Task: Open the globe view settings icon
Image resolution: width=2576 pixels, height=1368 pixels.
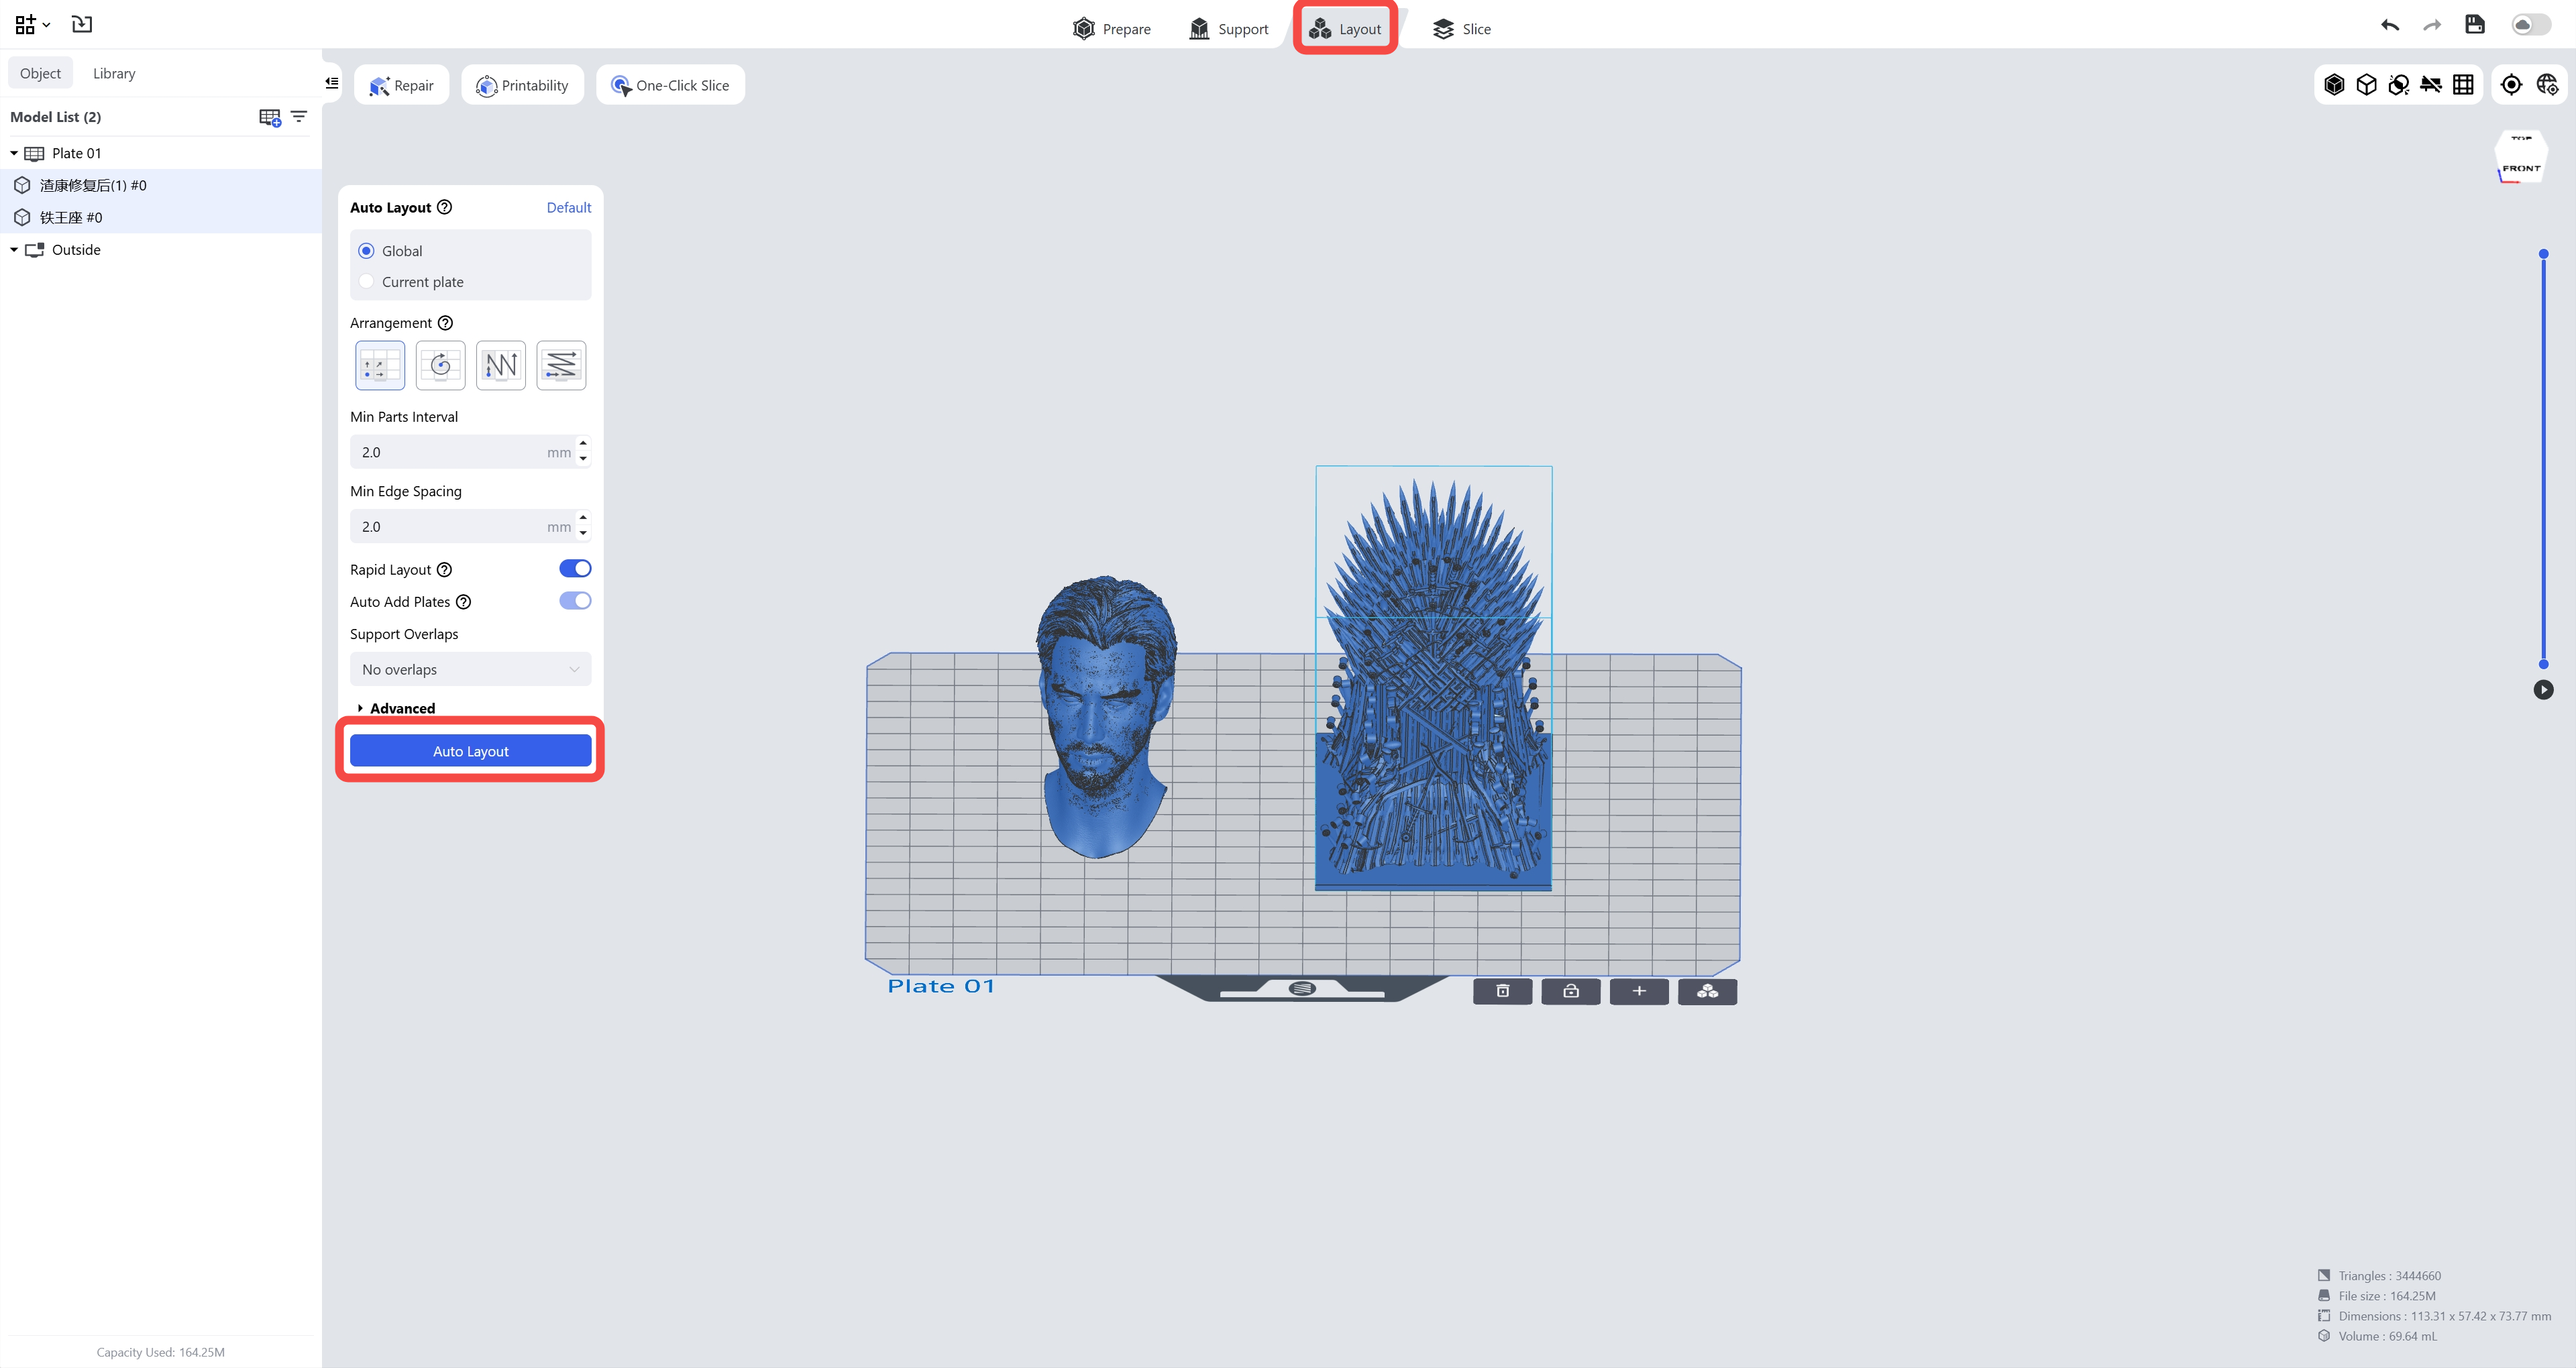Action: click(2547, 85)
